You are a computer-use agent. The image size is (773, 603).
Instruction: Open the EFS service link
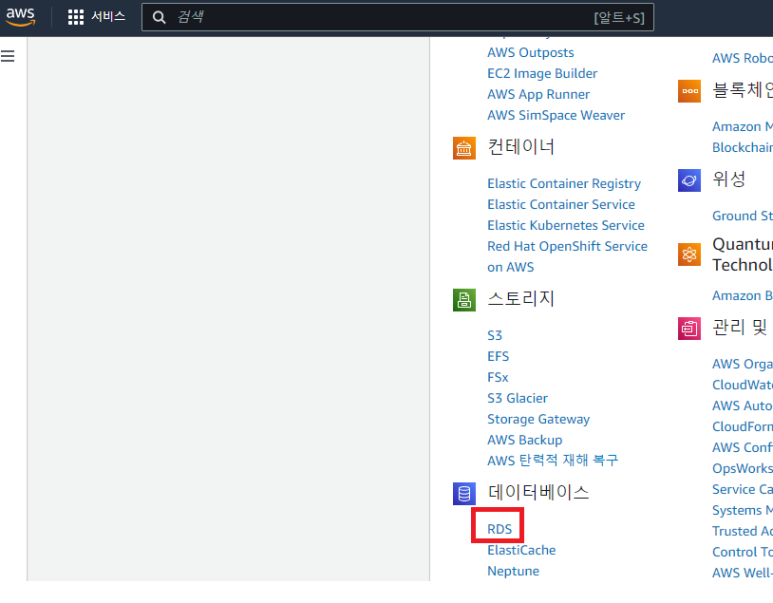[x=498, y=356]
